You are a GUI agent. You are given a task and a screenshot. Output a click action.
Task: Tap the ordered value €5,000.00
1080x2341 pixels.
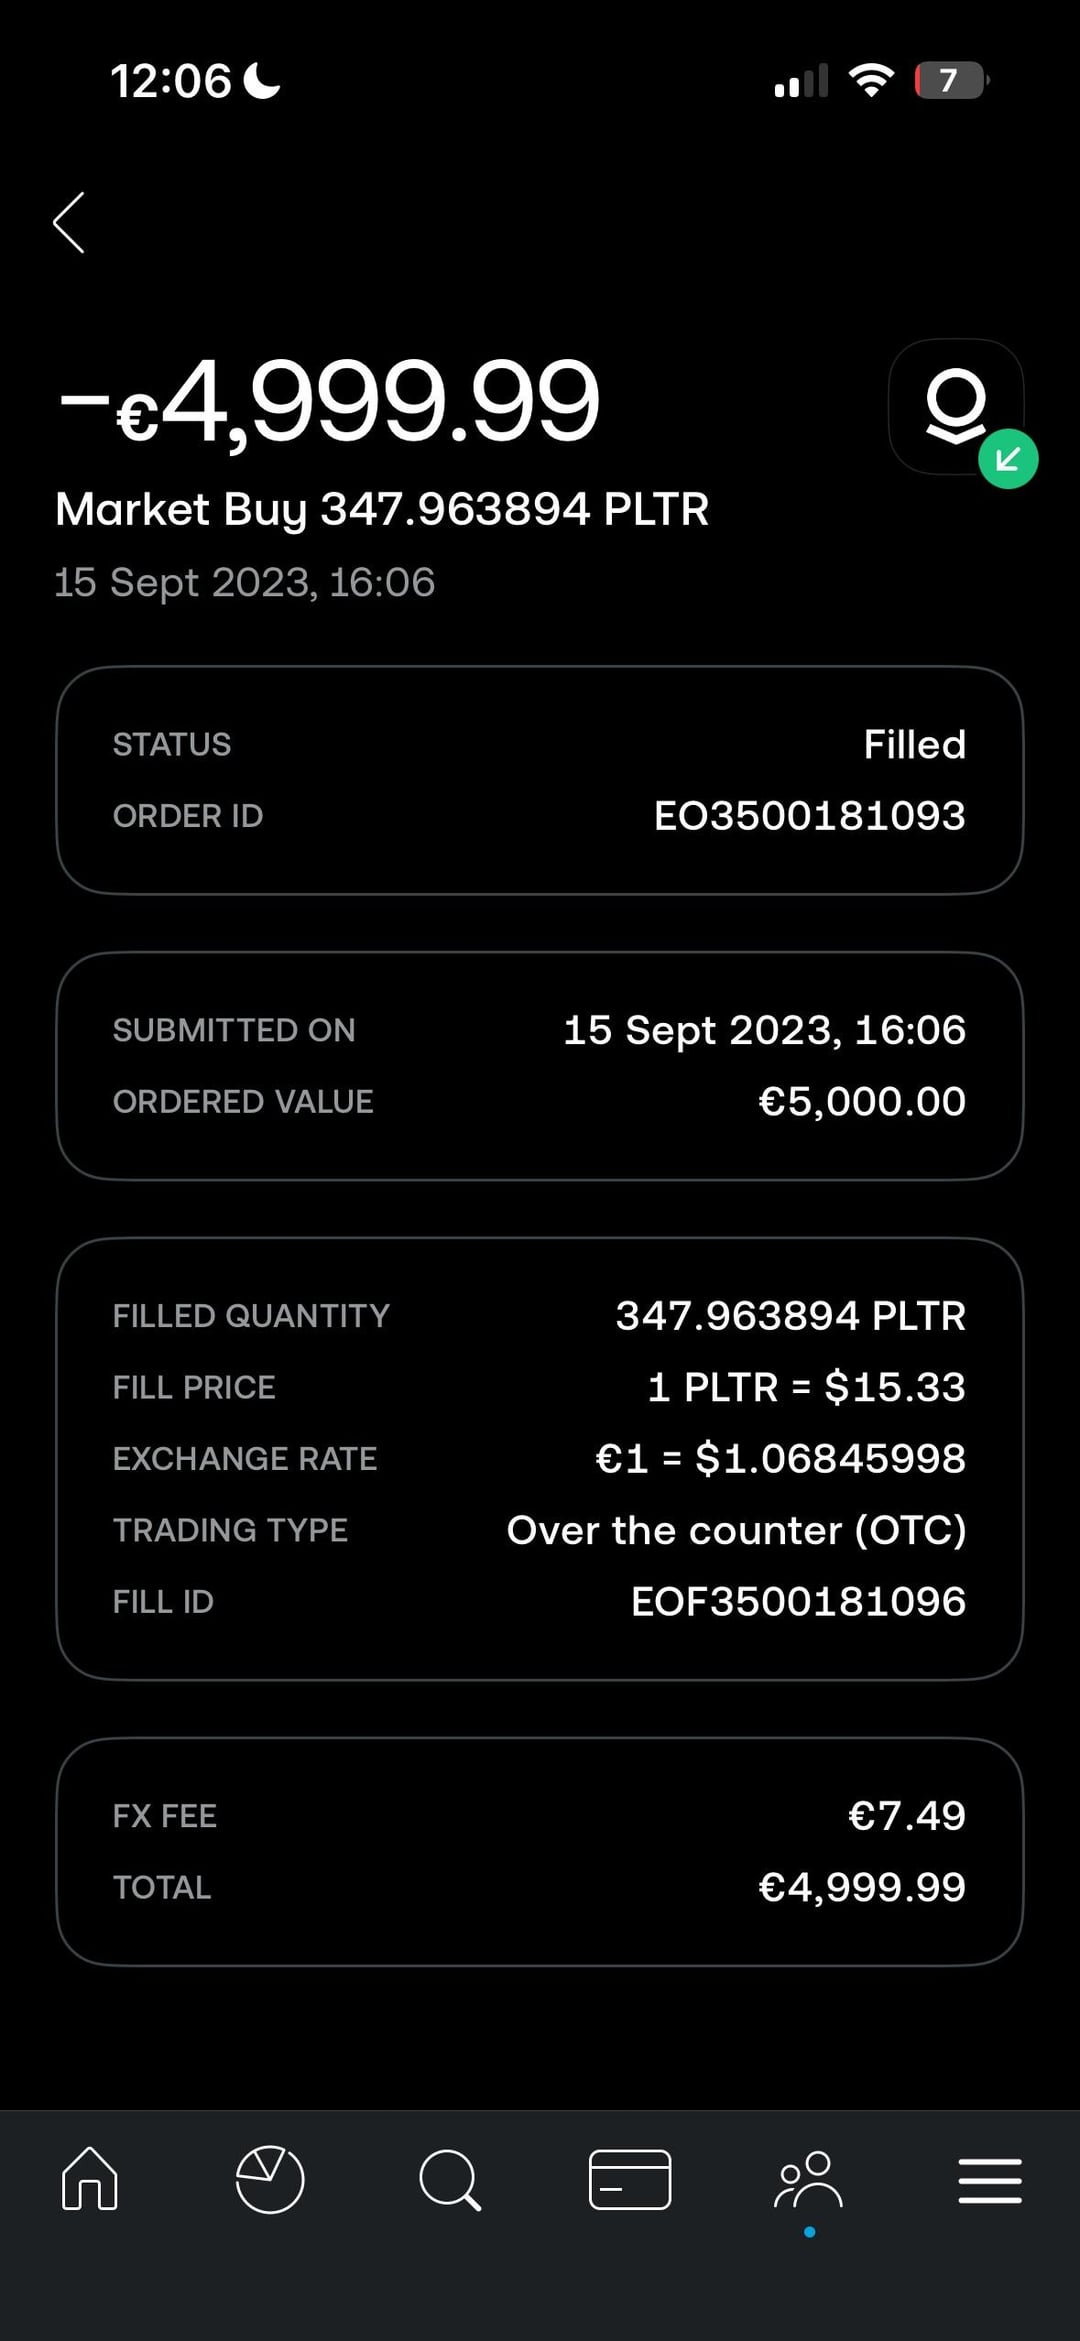(861, 1102)
